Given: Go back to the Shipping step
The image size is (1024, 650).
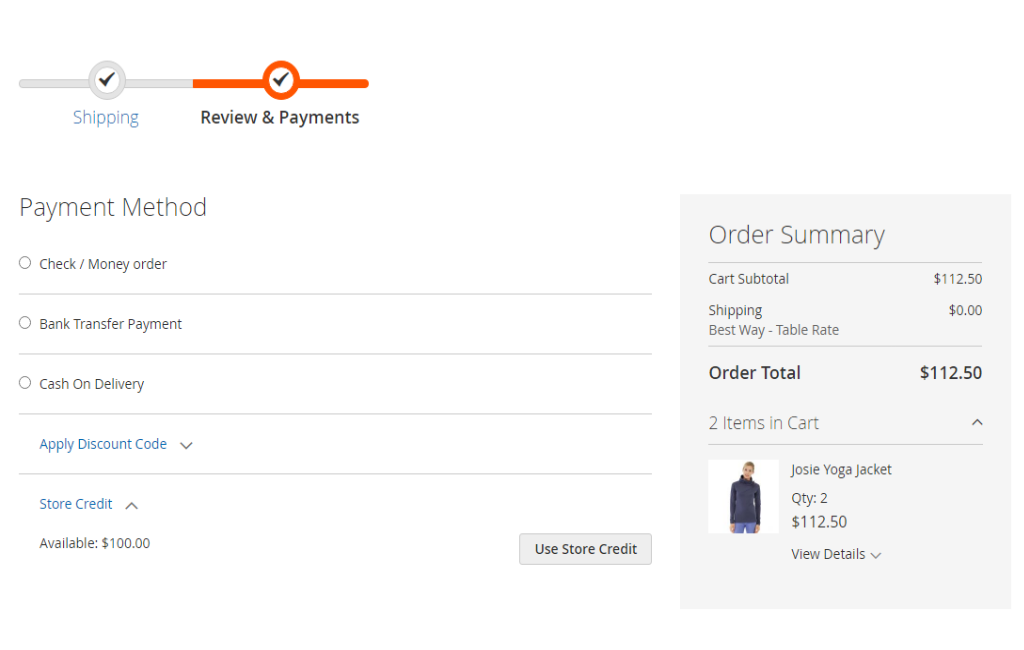Looking at the screenshot, I should pos(106,118).
